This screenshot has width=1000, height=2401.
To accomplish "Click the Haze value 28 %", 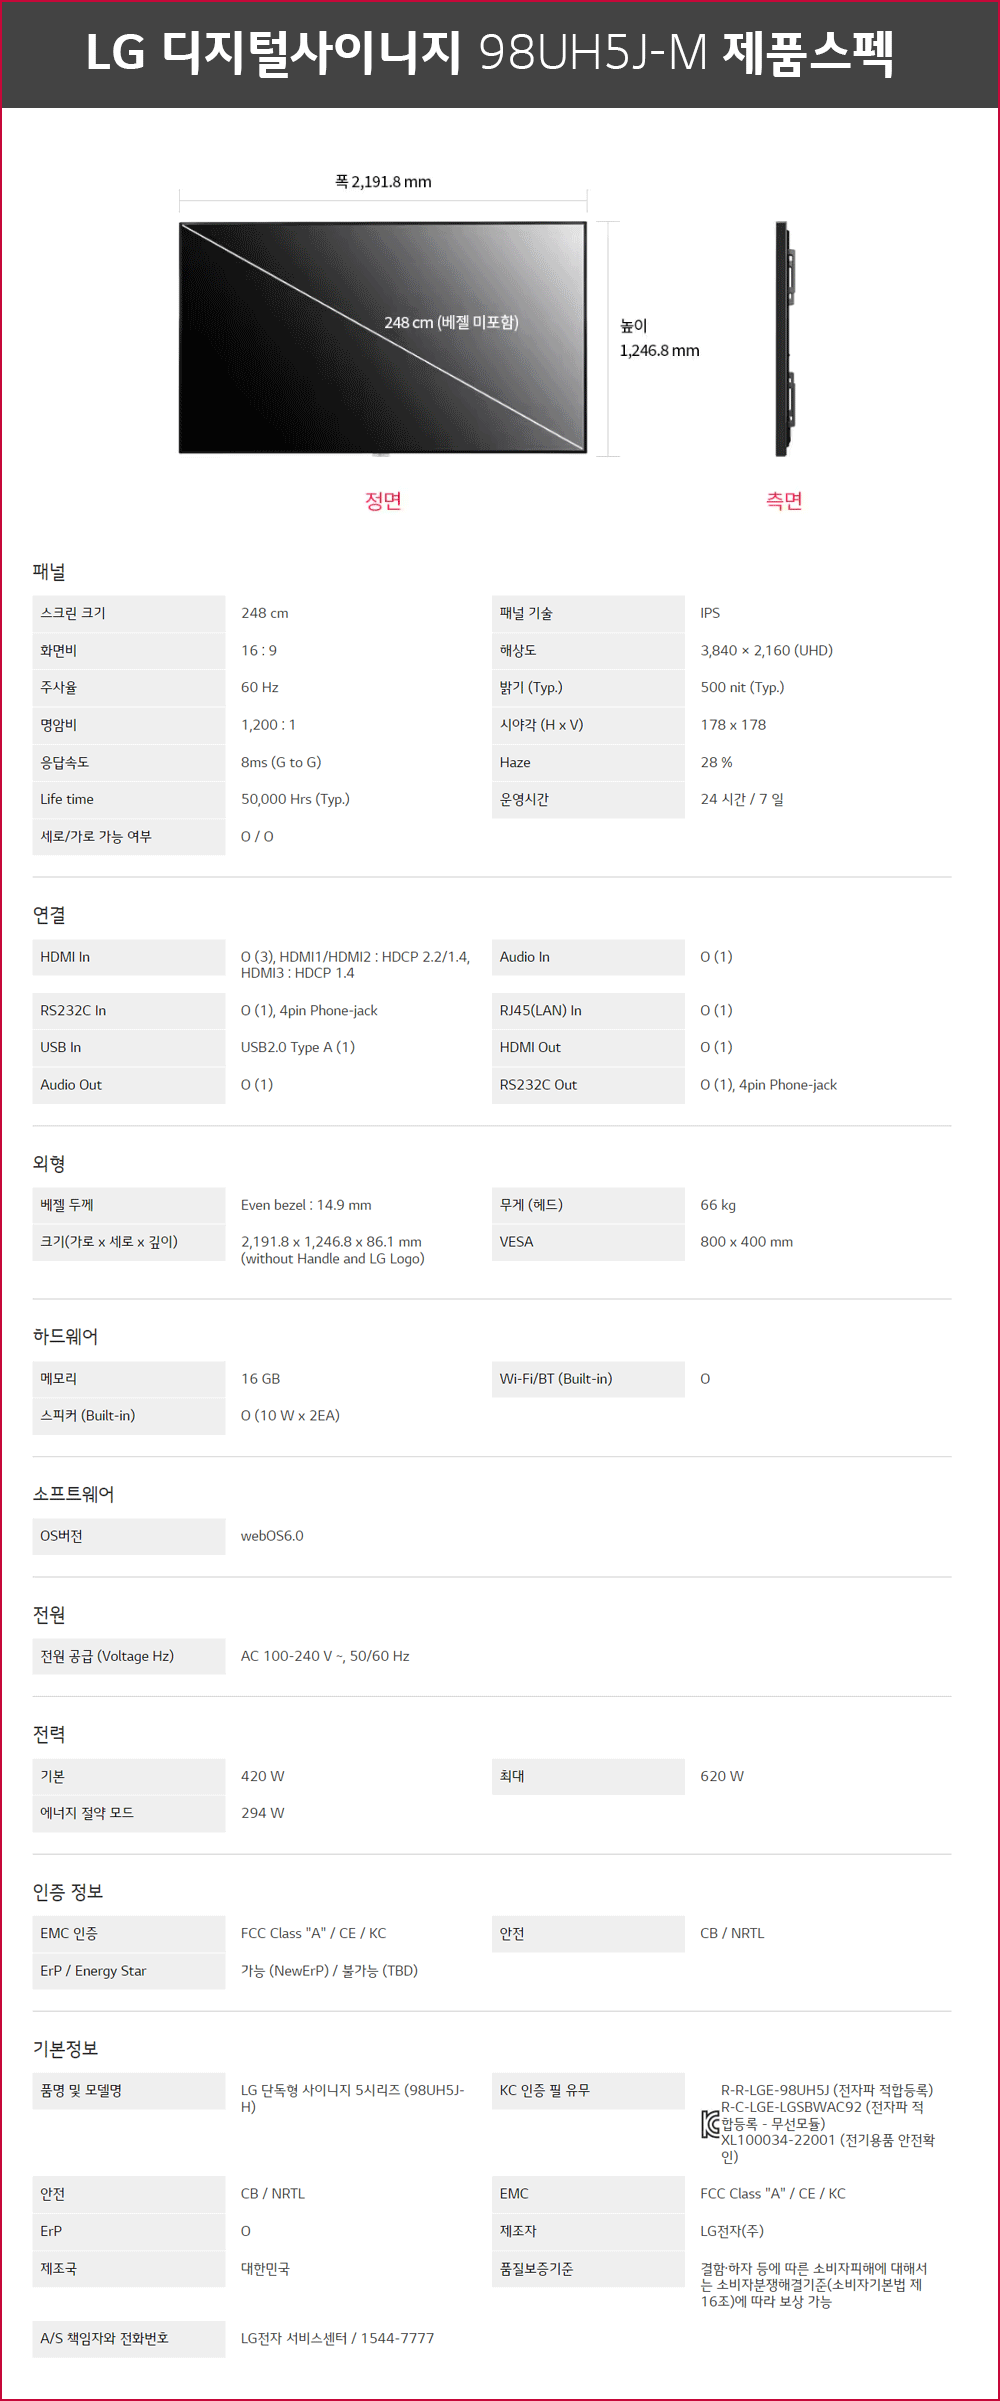I will pyautogui.click(x=716, y=762).
